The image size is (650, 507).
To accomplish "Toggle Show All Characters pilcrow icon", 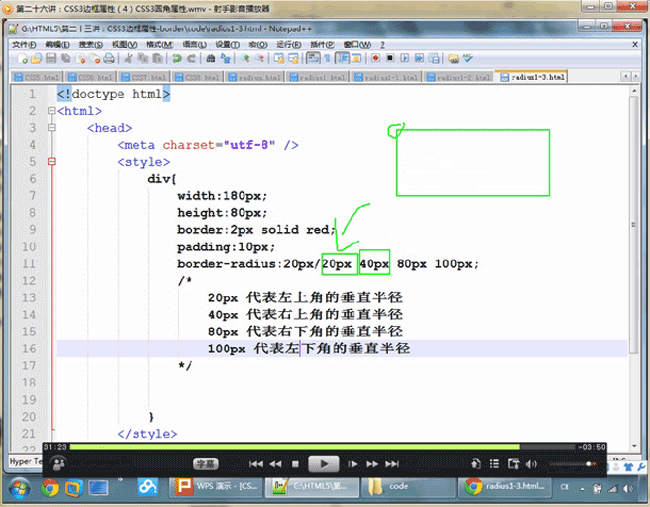I will point(327,58).
